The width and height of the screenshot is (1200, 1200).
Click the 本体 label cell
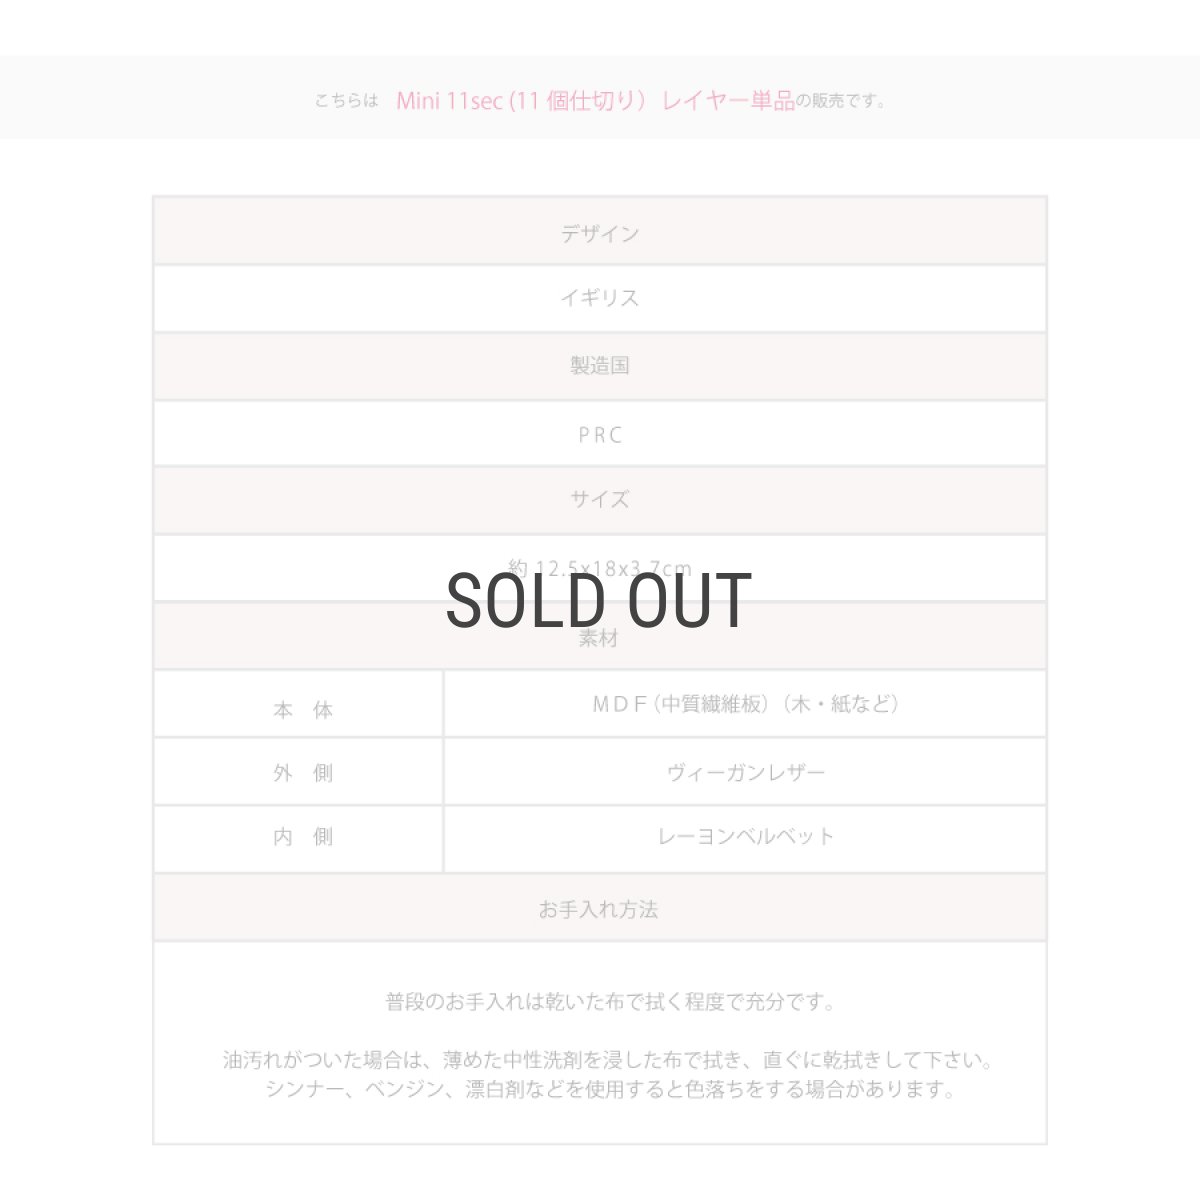coord(302,710)
